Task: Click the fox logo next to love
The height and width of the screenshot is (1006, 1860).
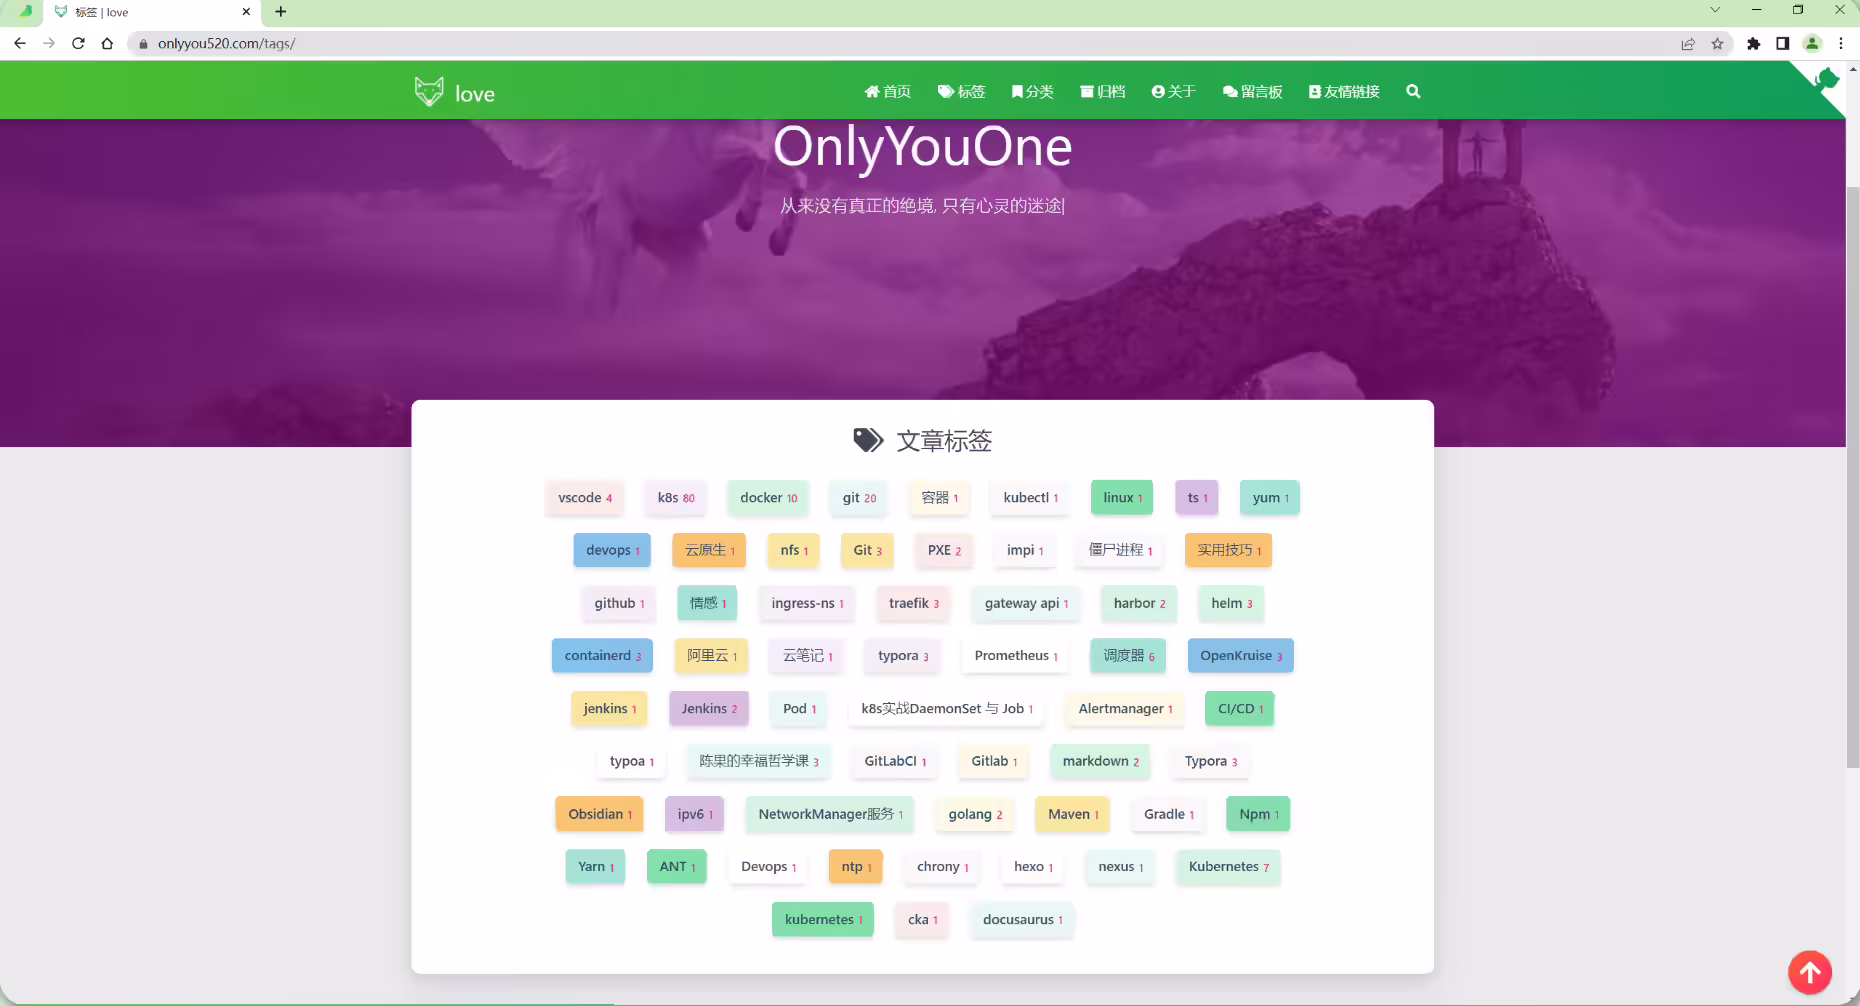Action: pos(429,92)
